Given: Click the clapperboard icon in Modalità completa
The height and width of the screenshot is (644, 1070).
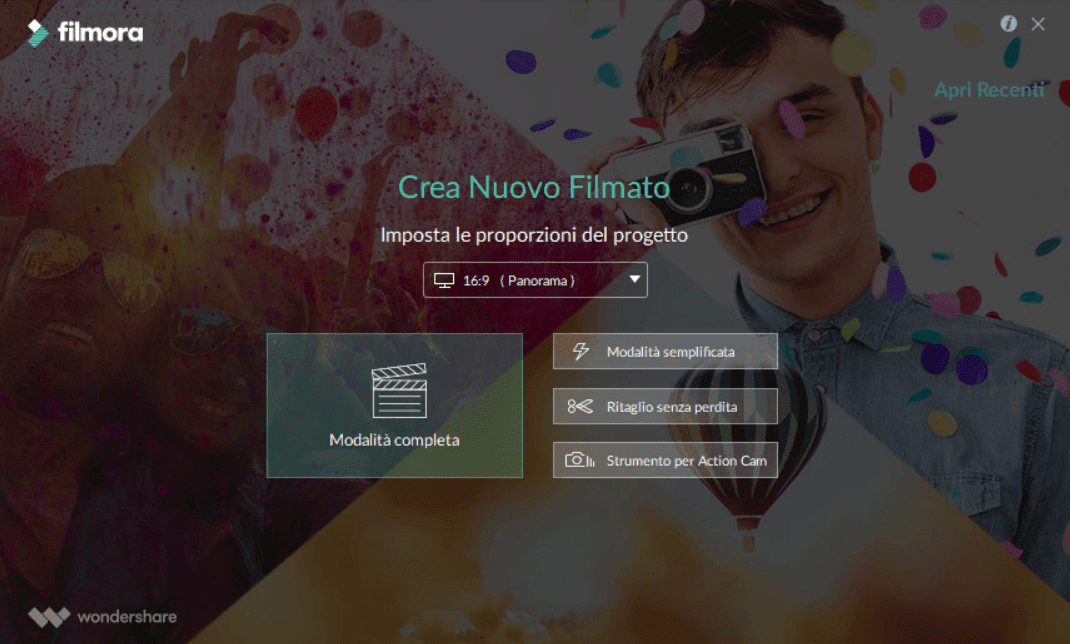Looking at the screenshot, I should [399, 390].
